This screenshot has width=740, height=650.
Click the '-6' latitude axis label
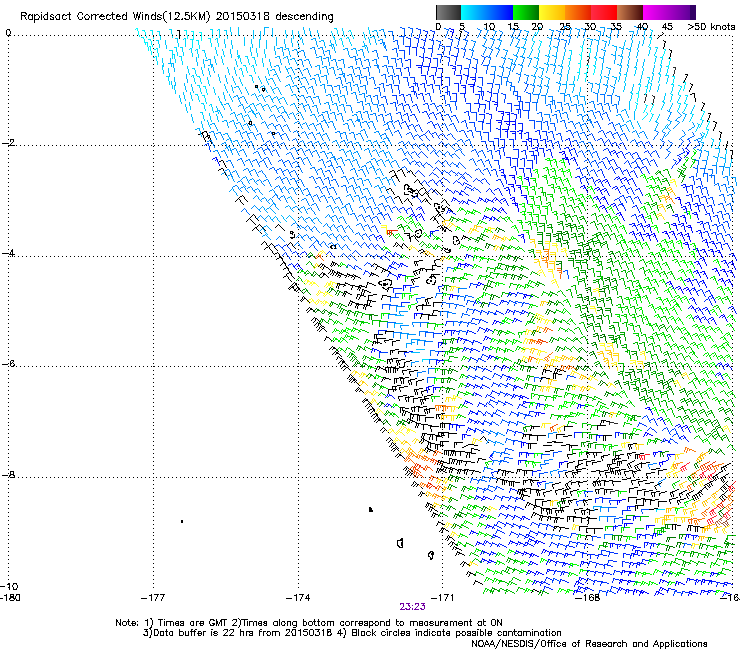[x=8, y=364]
